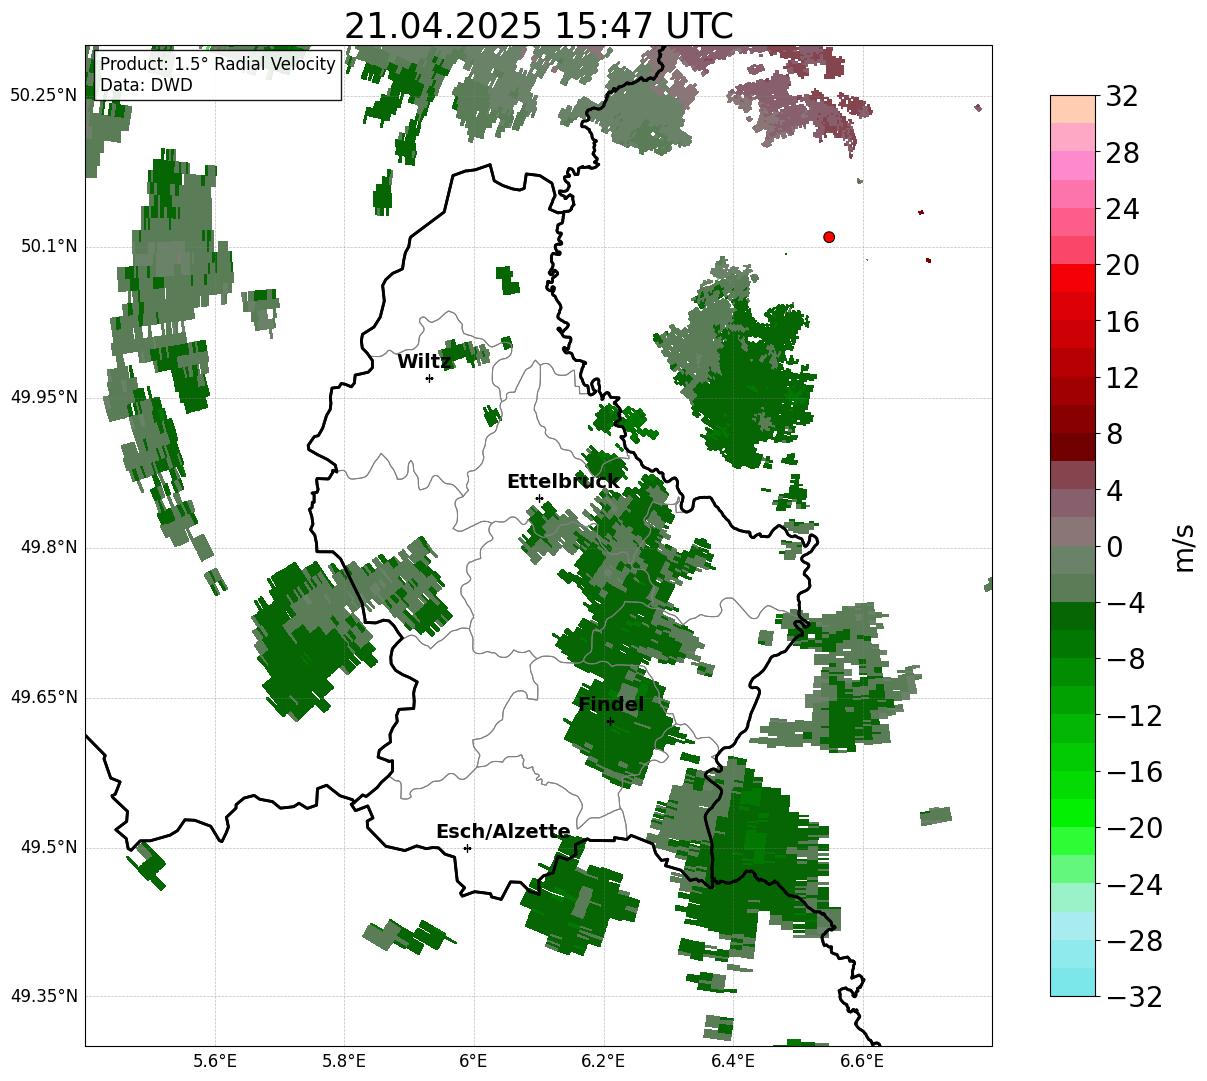Click the colorbar value −24
This screenshot has width=1207, height=1081.
(1134, 884)
